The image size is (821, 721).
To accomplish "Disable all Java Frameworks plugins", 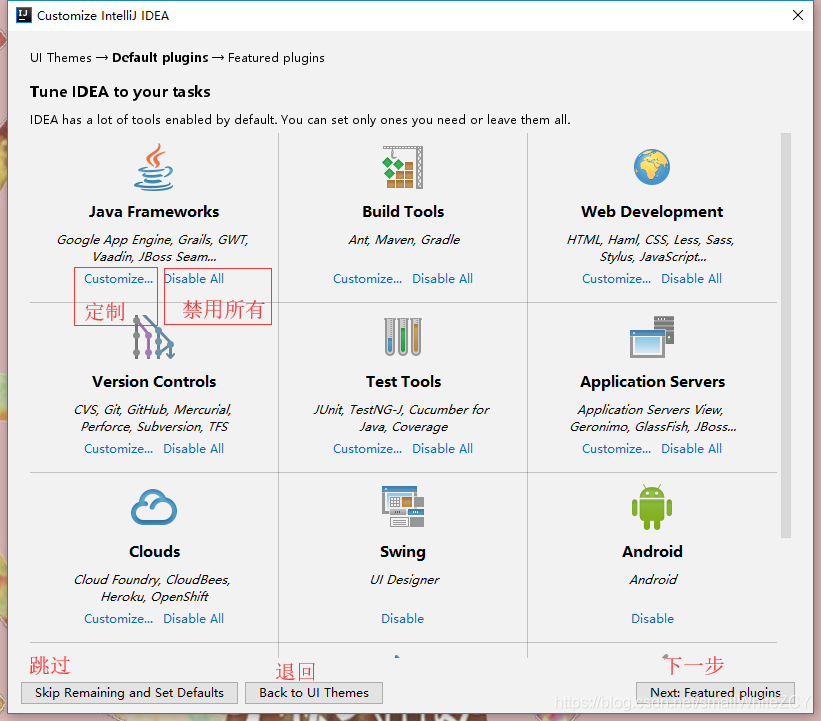I will pyautogui.click(x=194, y=279).
